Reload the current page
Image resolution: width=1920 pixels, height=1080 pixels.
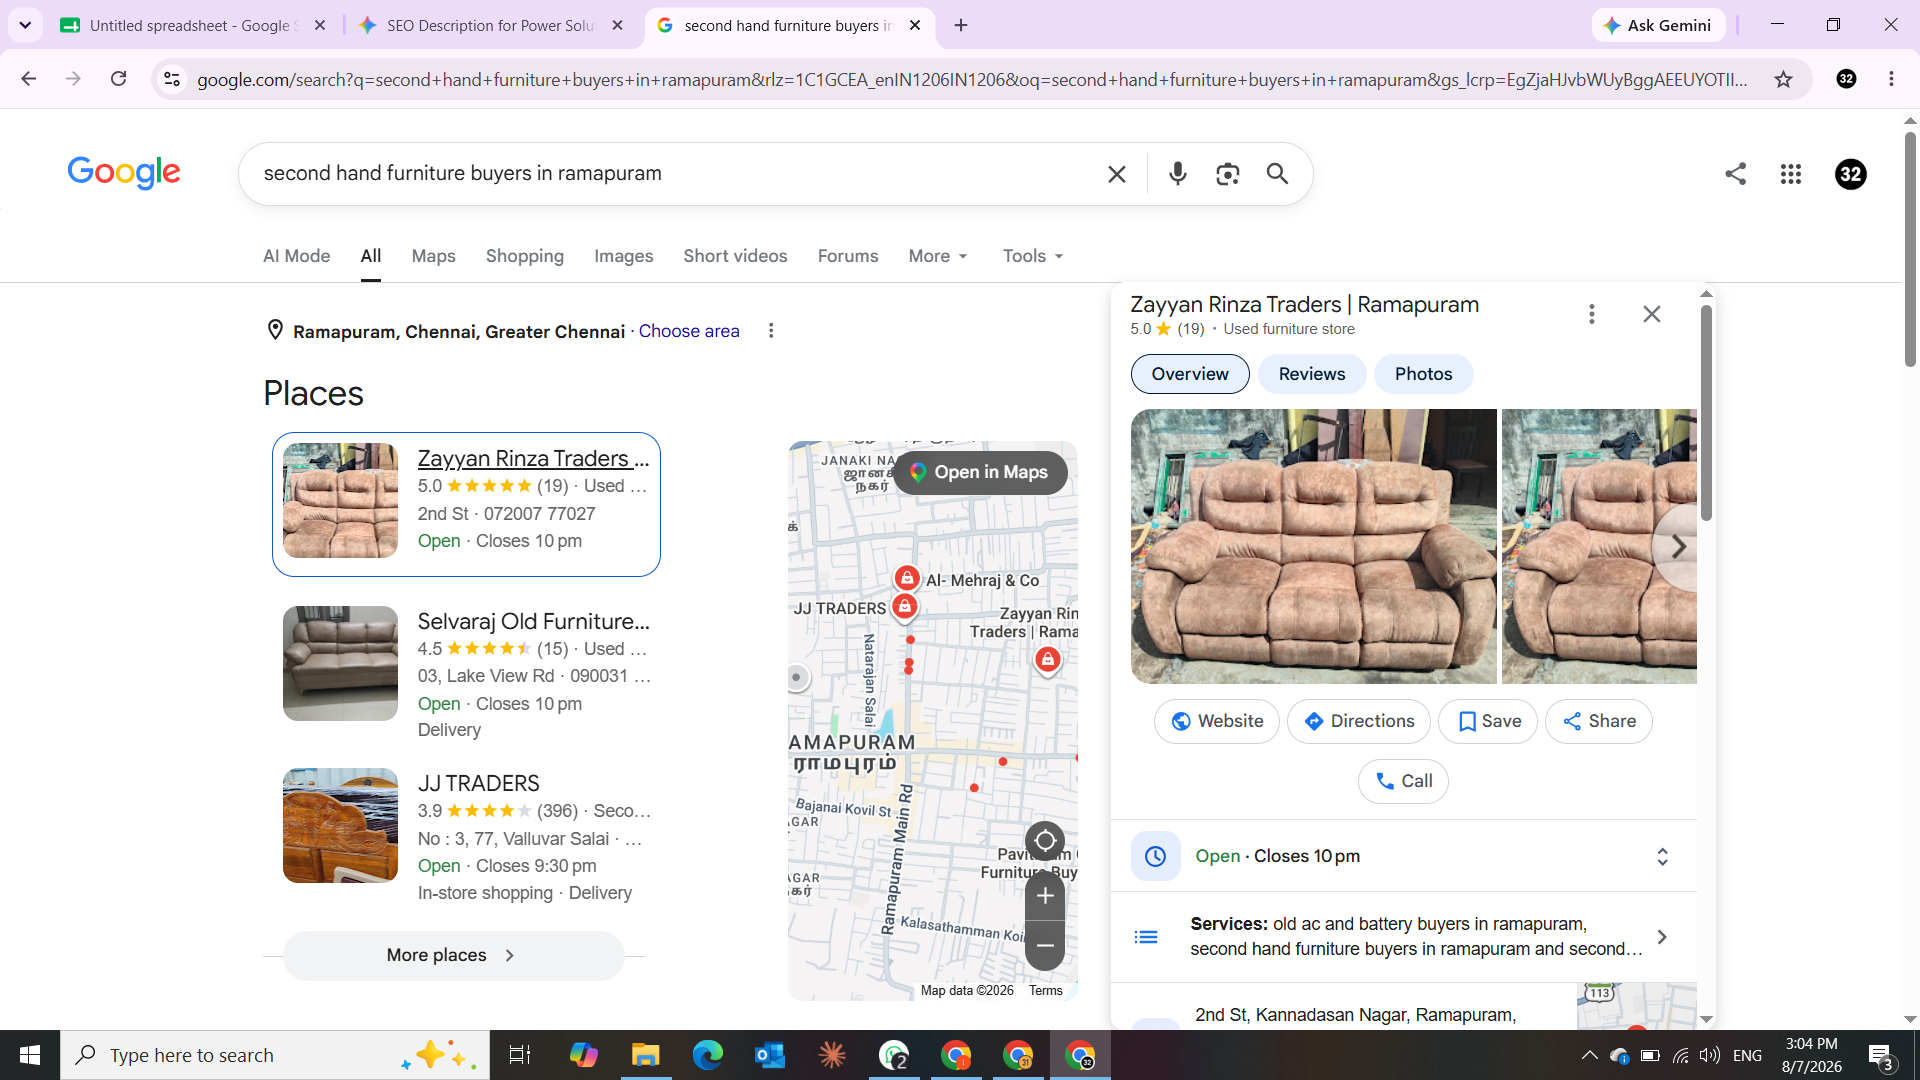coord(118,79)
